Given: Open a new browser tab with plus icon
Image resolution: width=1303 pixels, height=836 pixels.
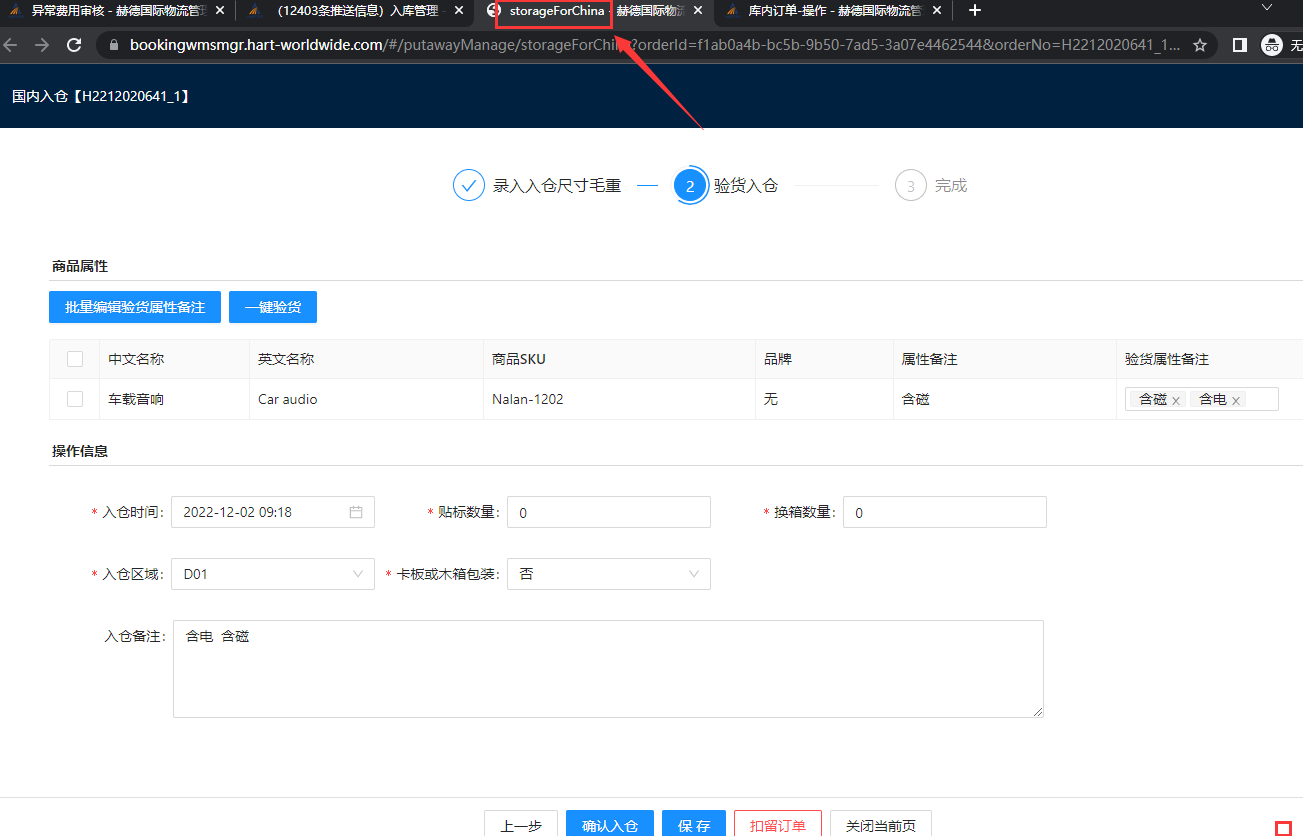Looking at the screenshot, I should (x=975, y=10).
